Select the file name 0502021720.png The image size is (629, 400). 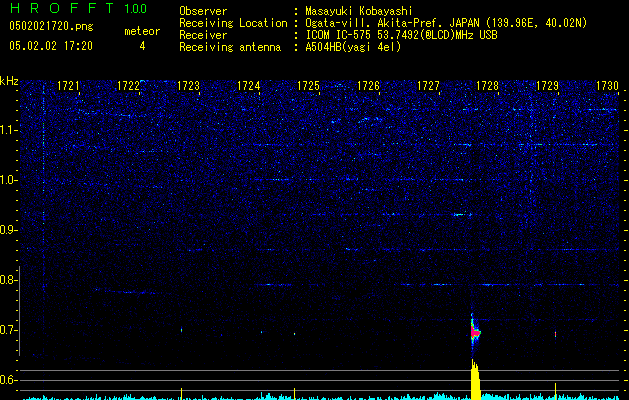point(51,27)
